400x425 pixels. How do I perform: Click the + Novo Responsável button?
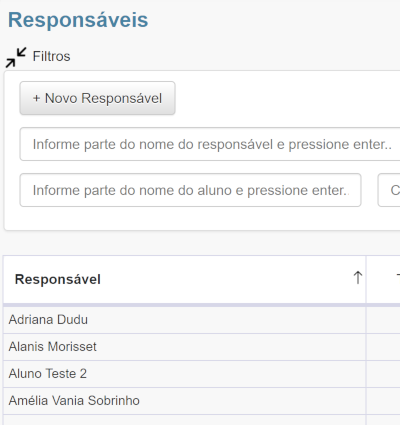(97, 98)
